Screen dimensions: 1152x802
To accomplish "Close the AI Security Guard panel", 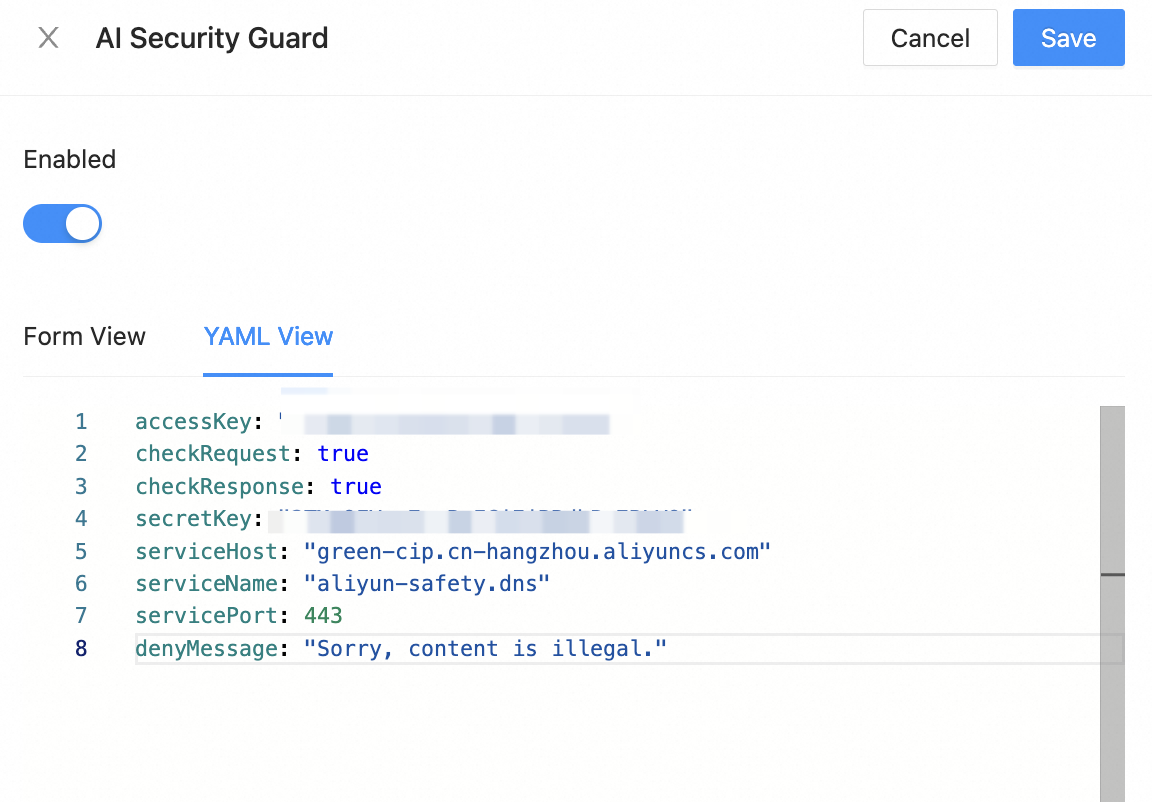I will tap(48, 38).
